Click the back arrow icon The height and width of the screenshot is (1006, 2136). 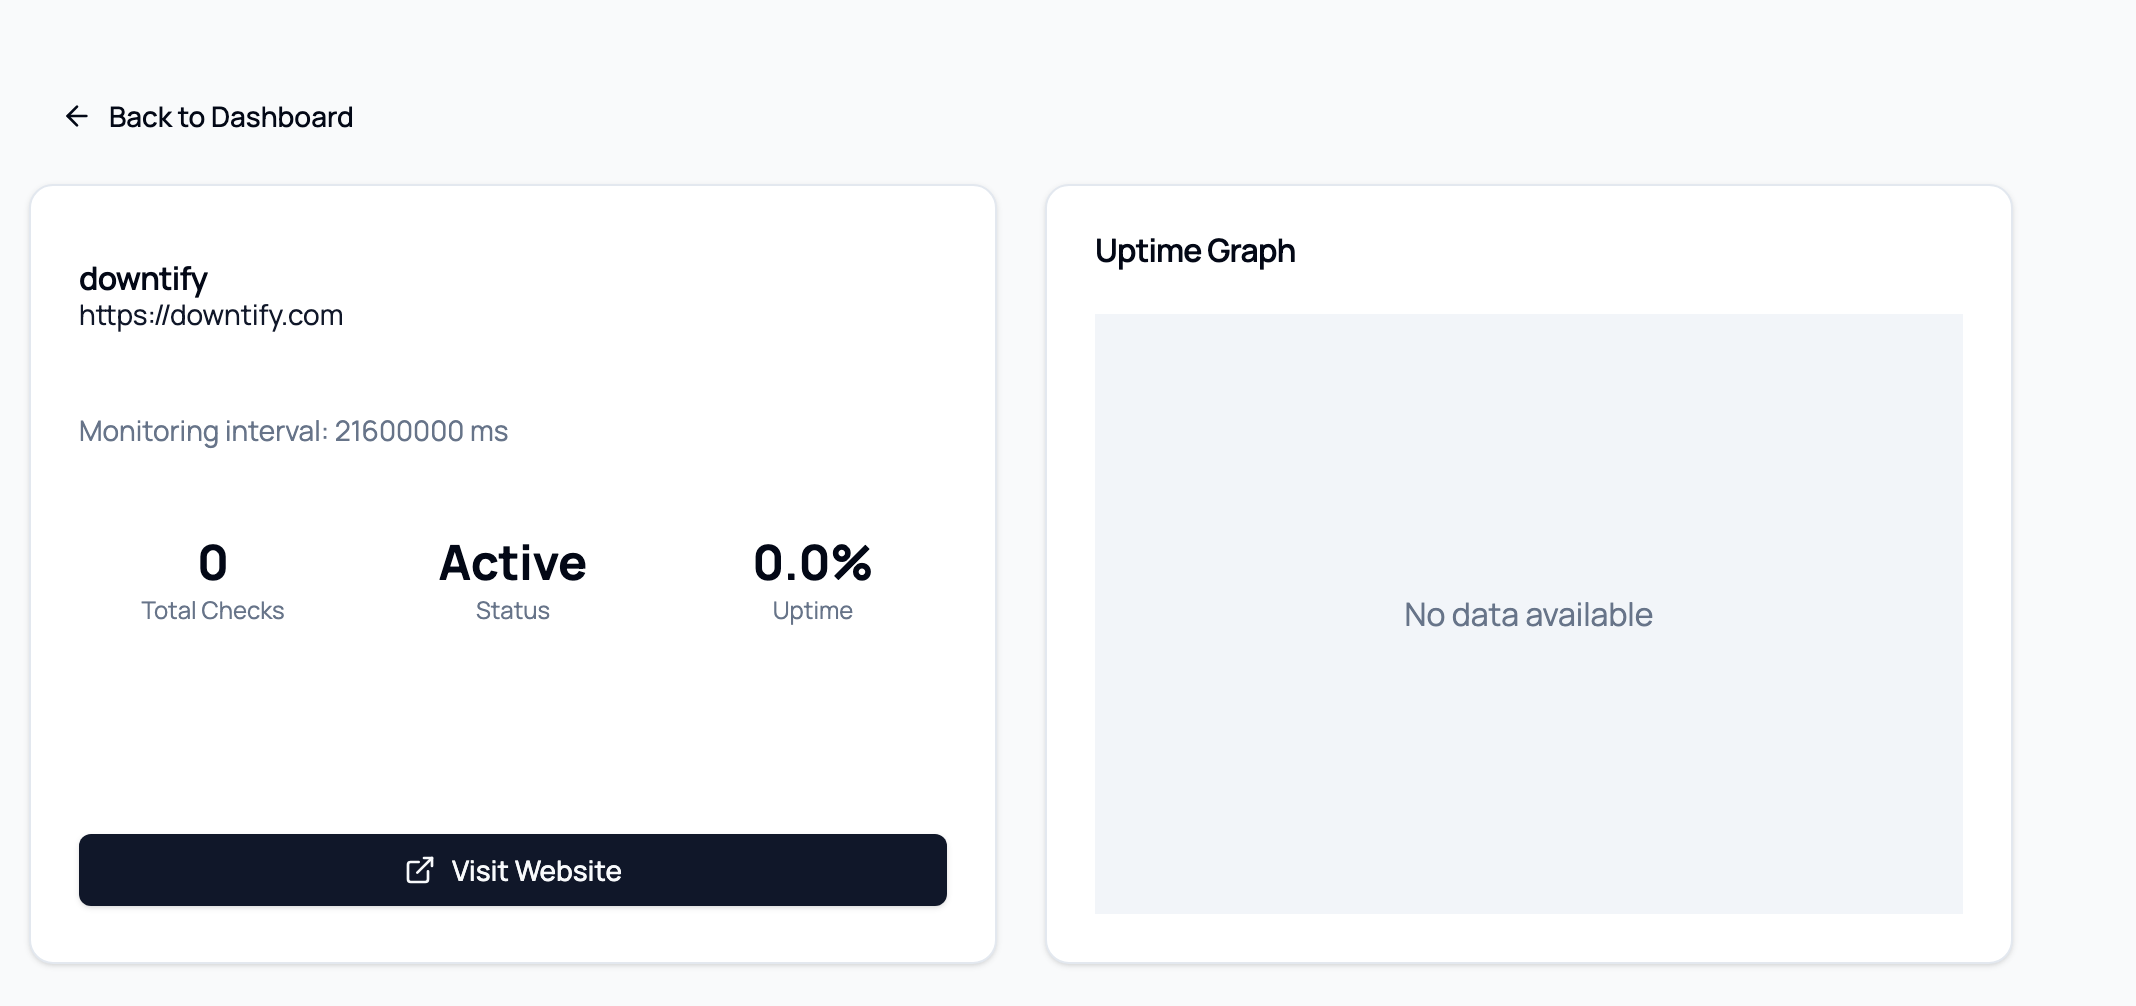click(77, 117)
